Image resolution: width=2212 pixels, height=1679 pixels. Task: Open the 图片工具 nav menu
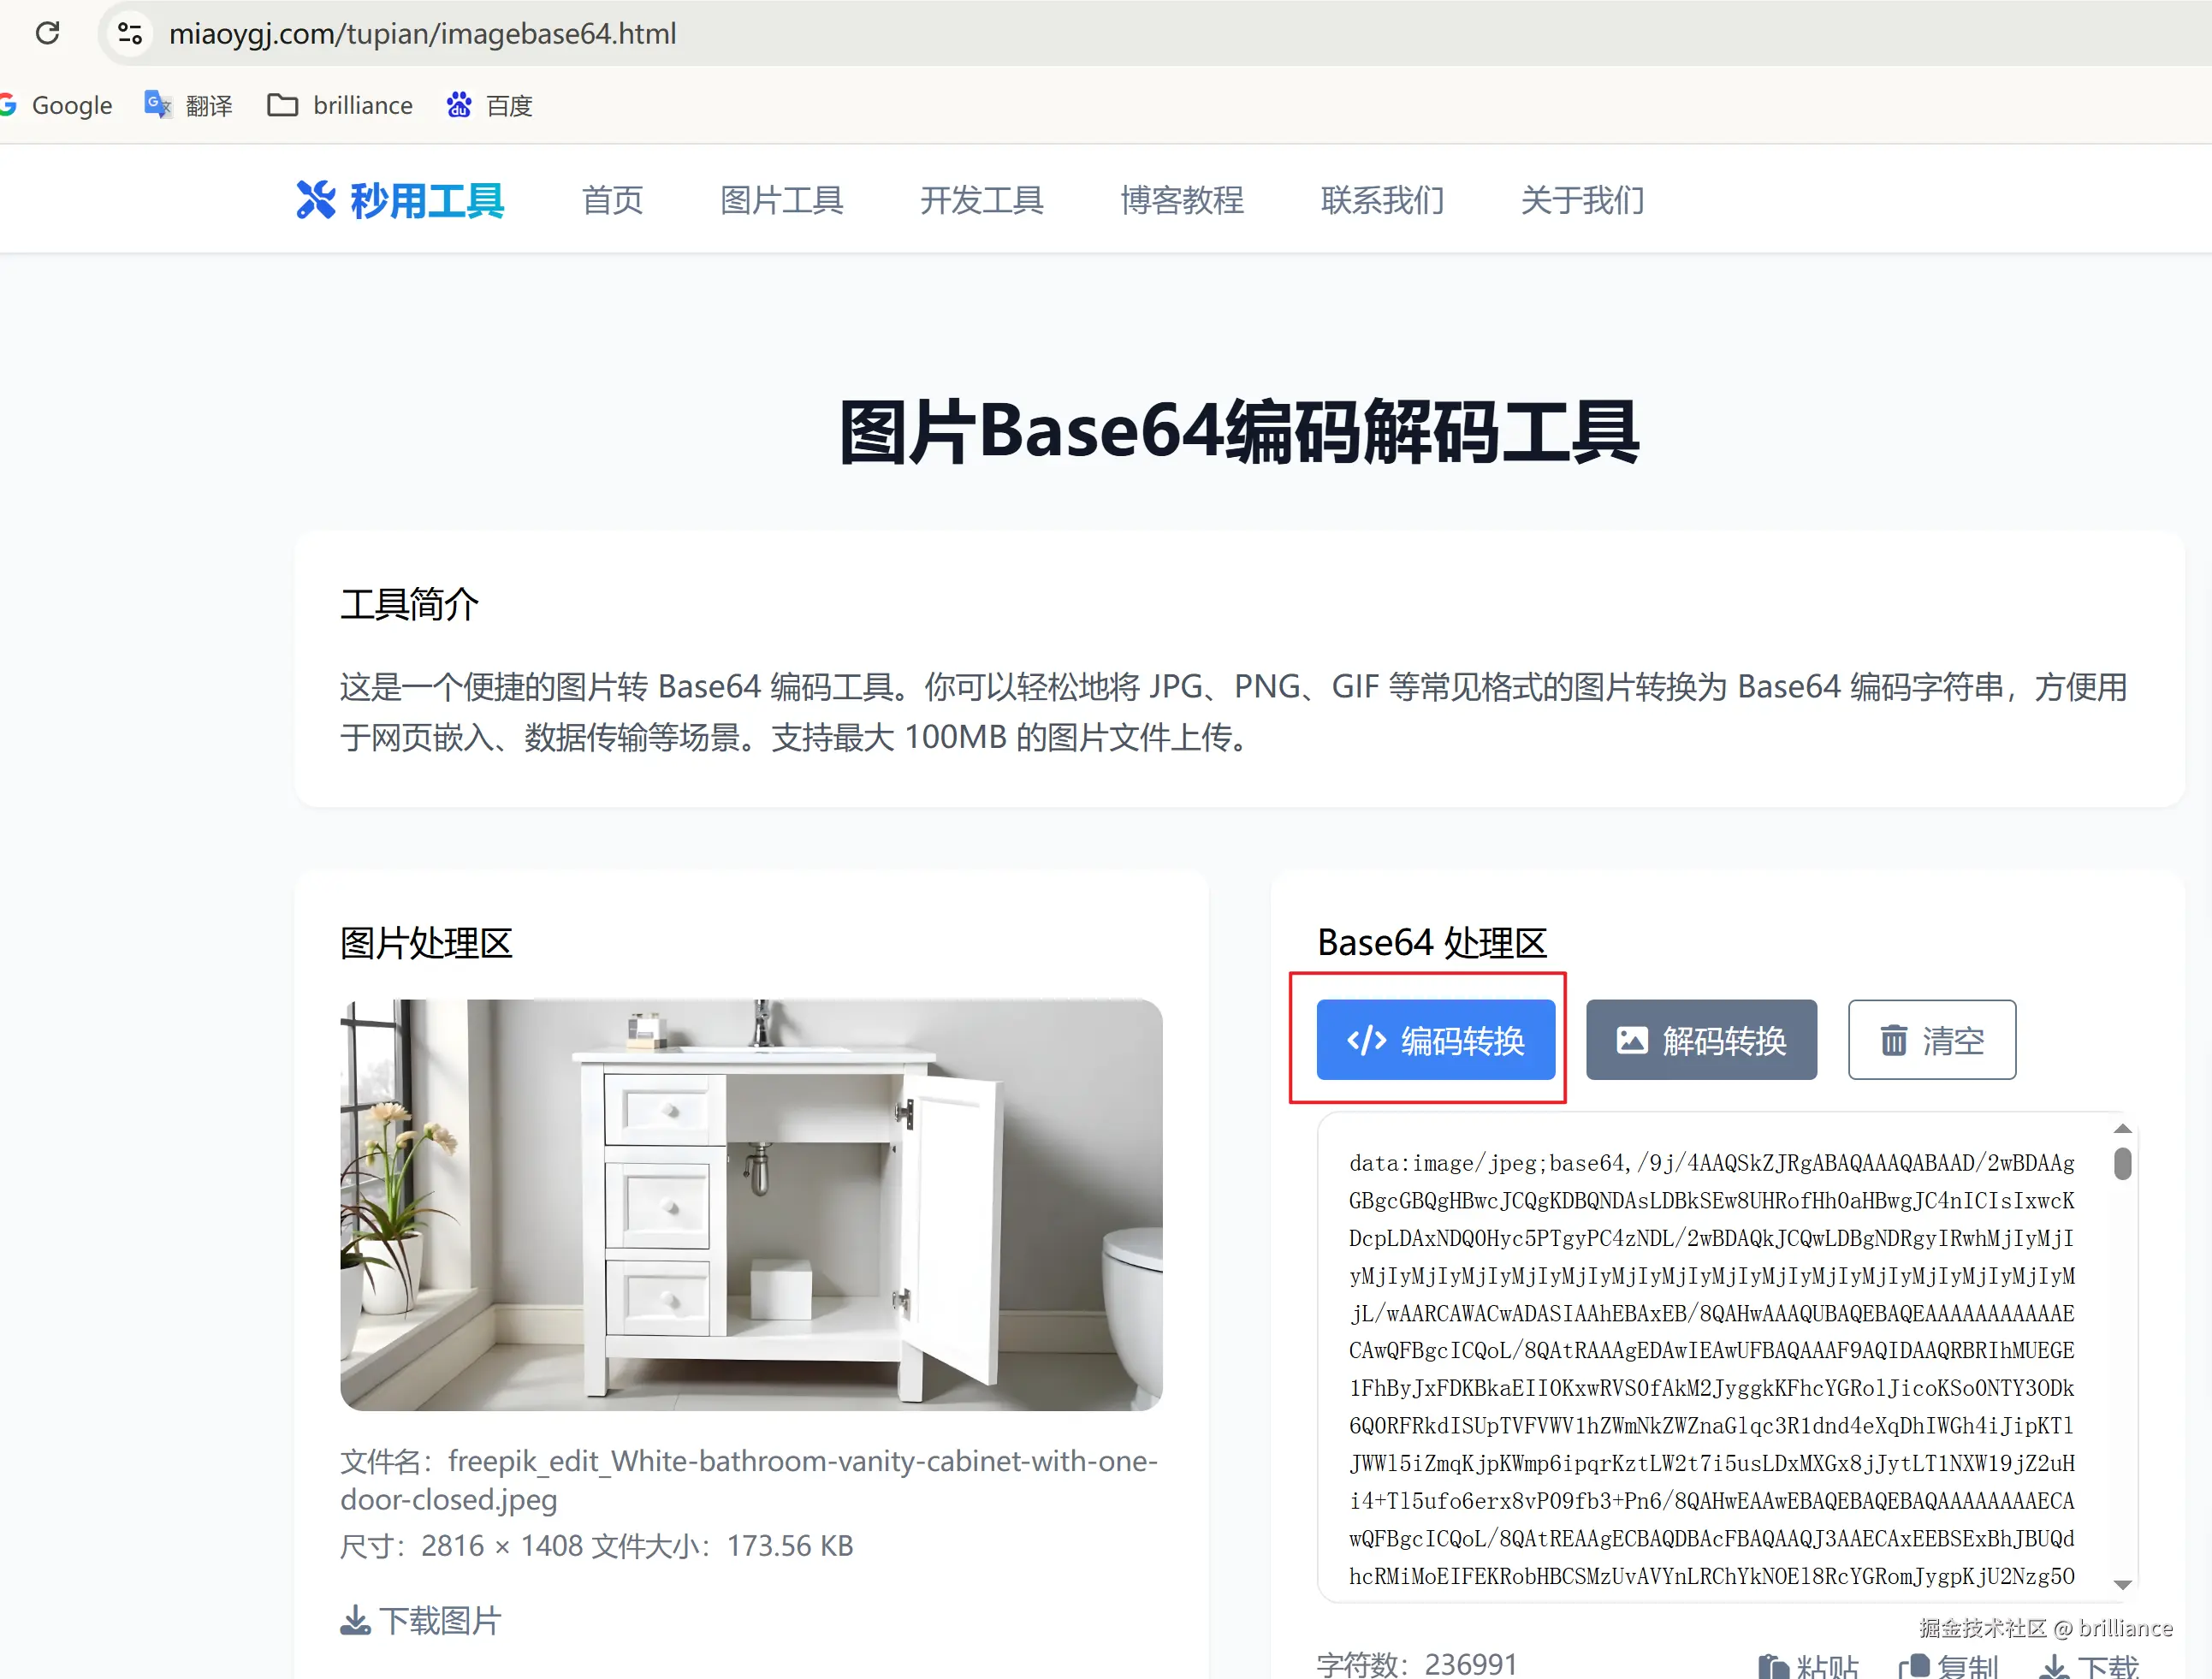(x=781, y=200)
